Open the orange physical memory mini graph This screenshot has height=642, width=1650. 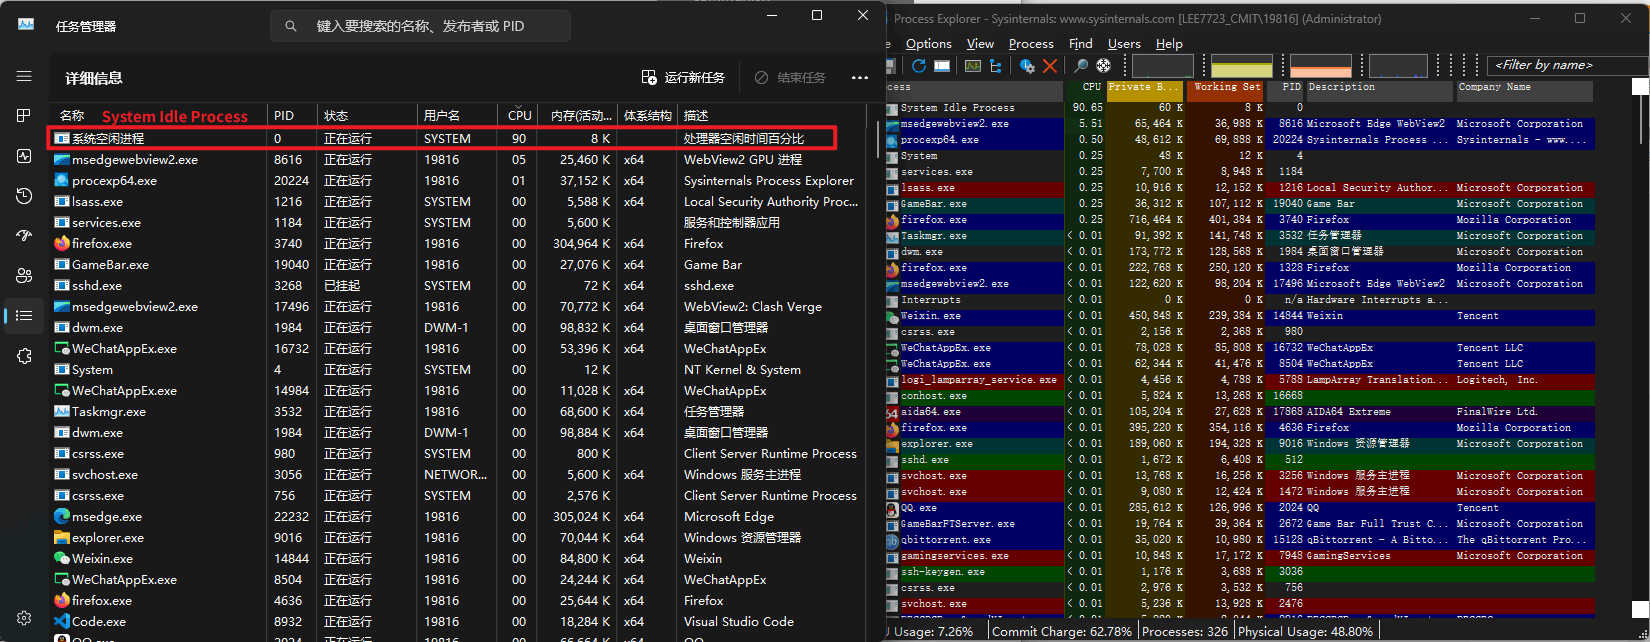[x=1320, y=66]
